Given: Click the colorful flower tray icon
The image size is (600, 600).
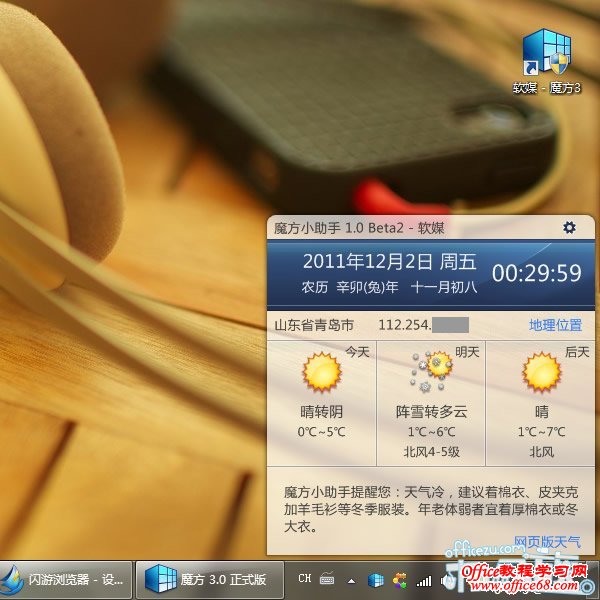Looking at the screenshot, I should point(399,580).
